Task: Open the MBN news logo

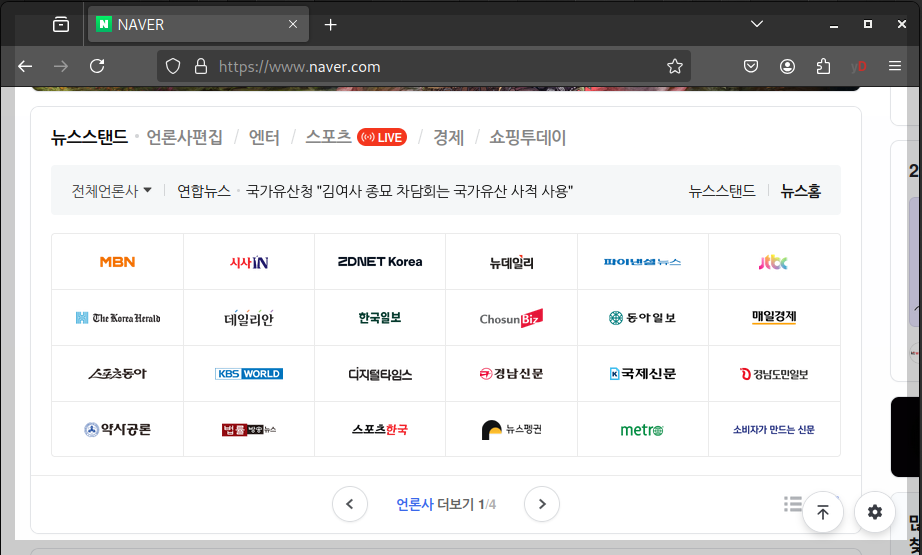Action: 118,262
